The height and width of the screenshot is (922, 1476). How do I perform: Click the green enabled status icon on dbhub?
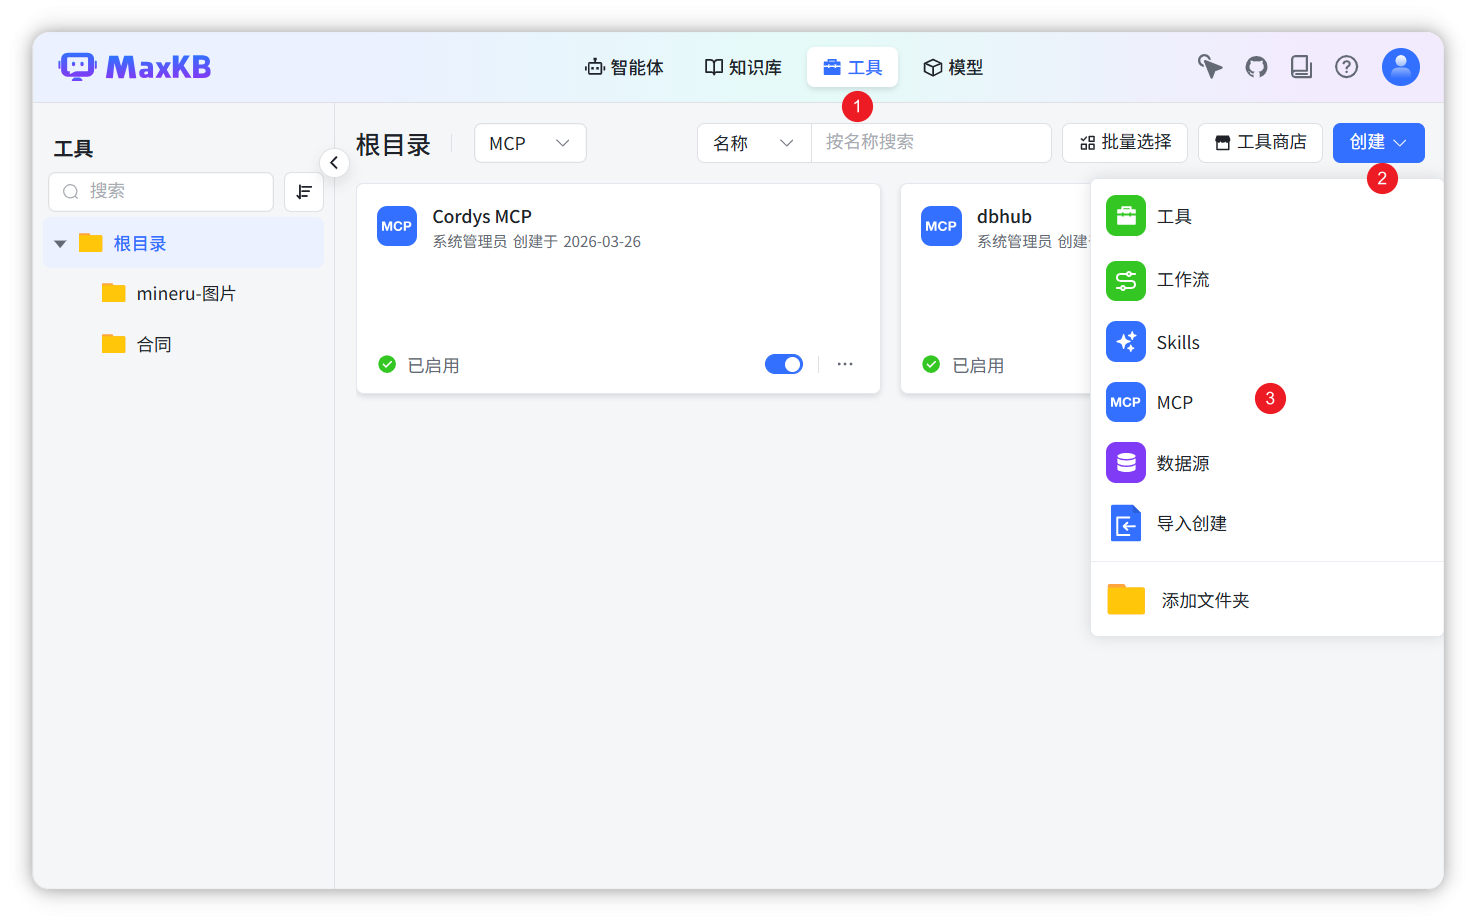(x=931, y=364)
